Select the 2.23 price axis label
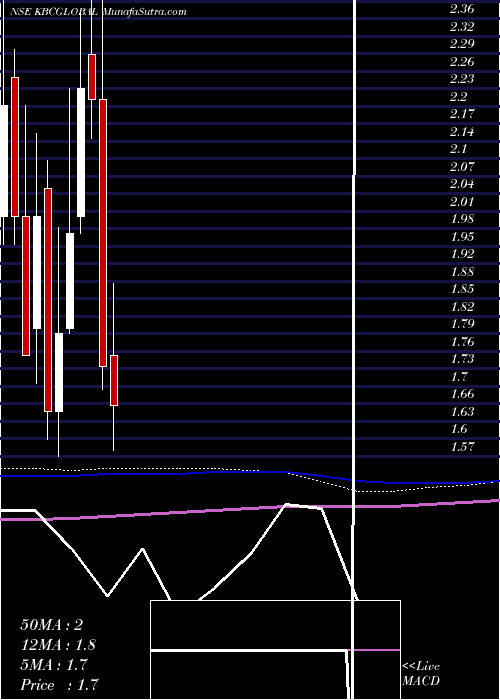Image resolution: width=500 pixels, height=700 pixels. 462,79
